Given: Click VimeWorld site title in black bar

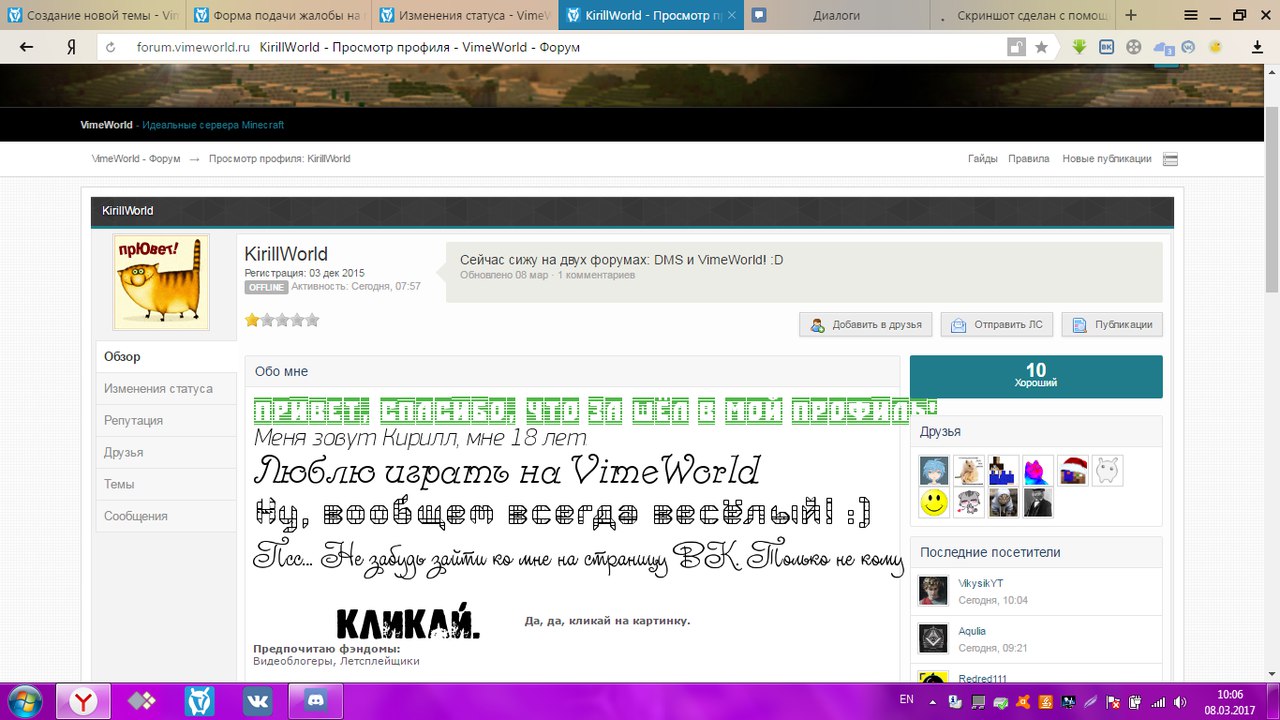Looking at the screenshot, I should point(107,125).
